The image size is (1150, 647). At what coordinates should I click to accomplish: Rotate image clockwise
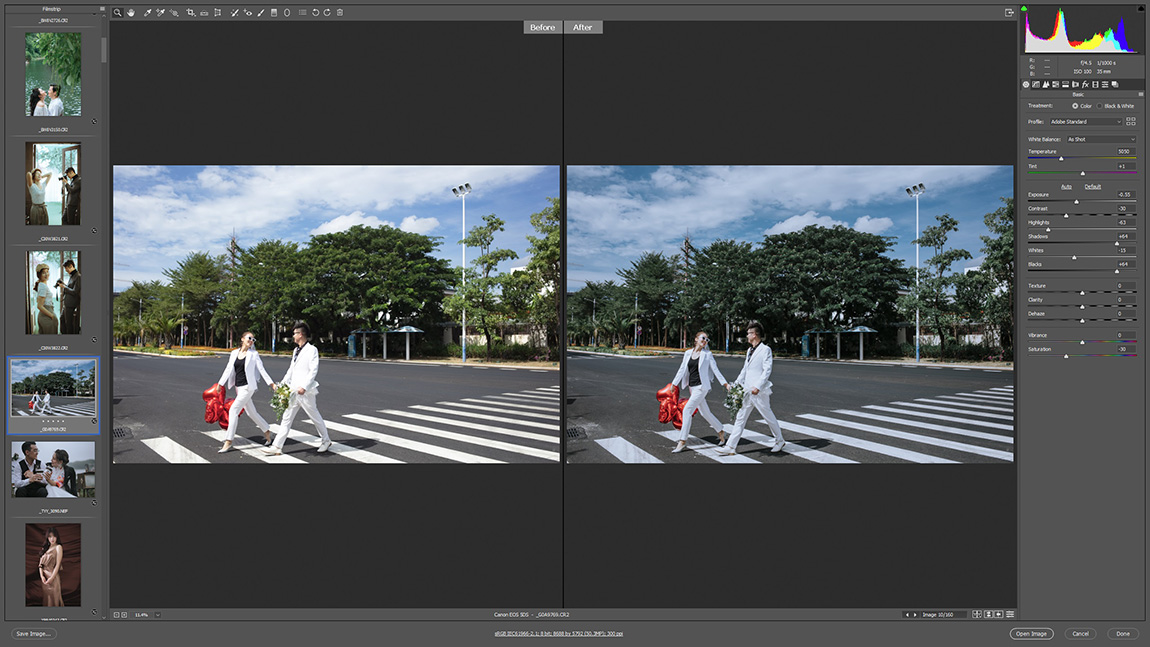pos(327,12)
